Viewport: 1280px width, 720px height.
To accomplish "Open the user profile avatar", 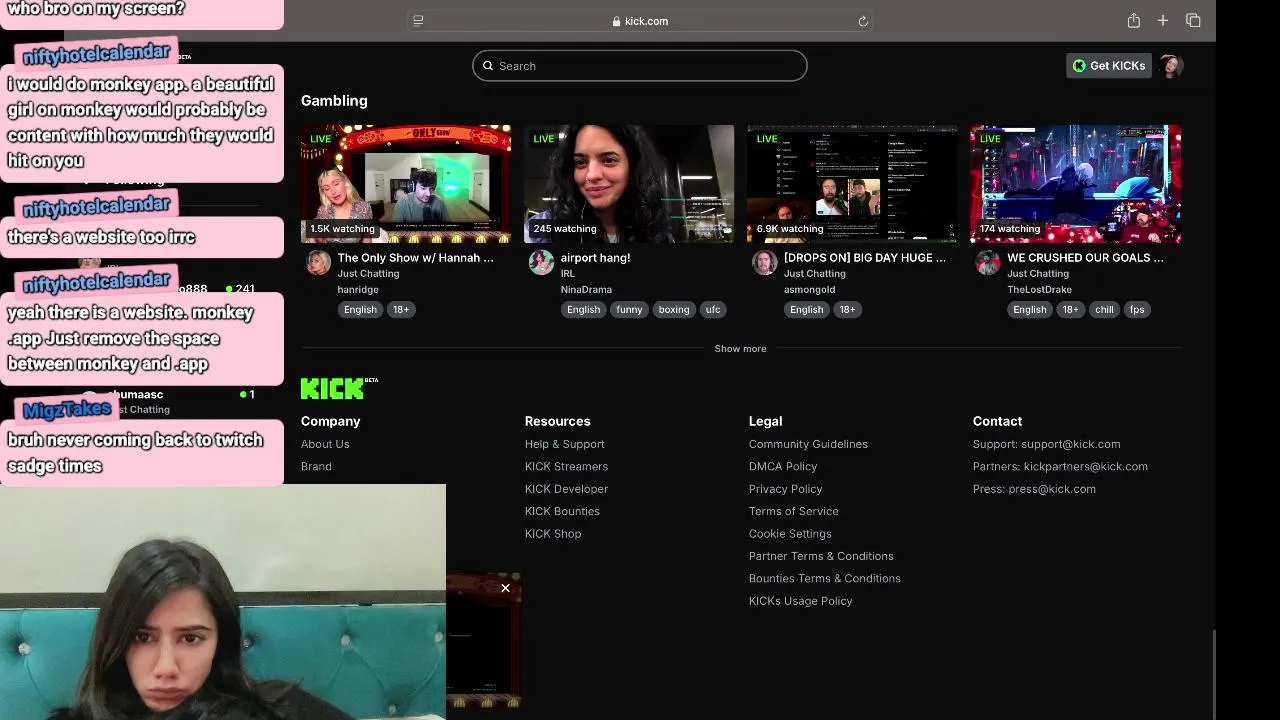I will point(1171,66).
